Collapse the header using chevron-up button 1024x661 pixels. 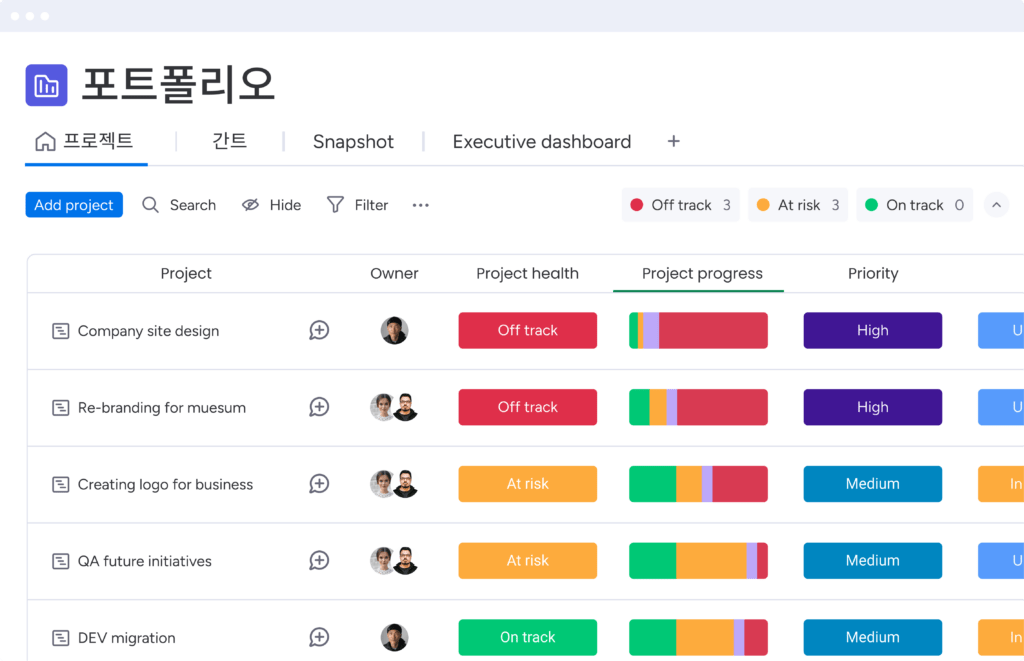[996, 205]
